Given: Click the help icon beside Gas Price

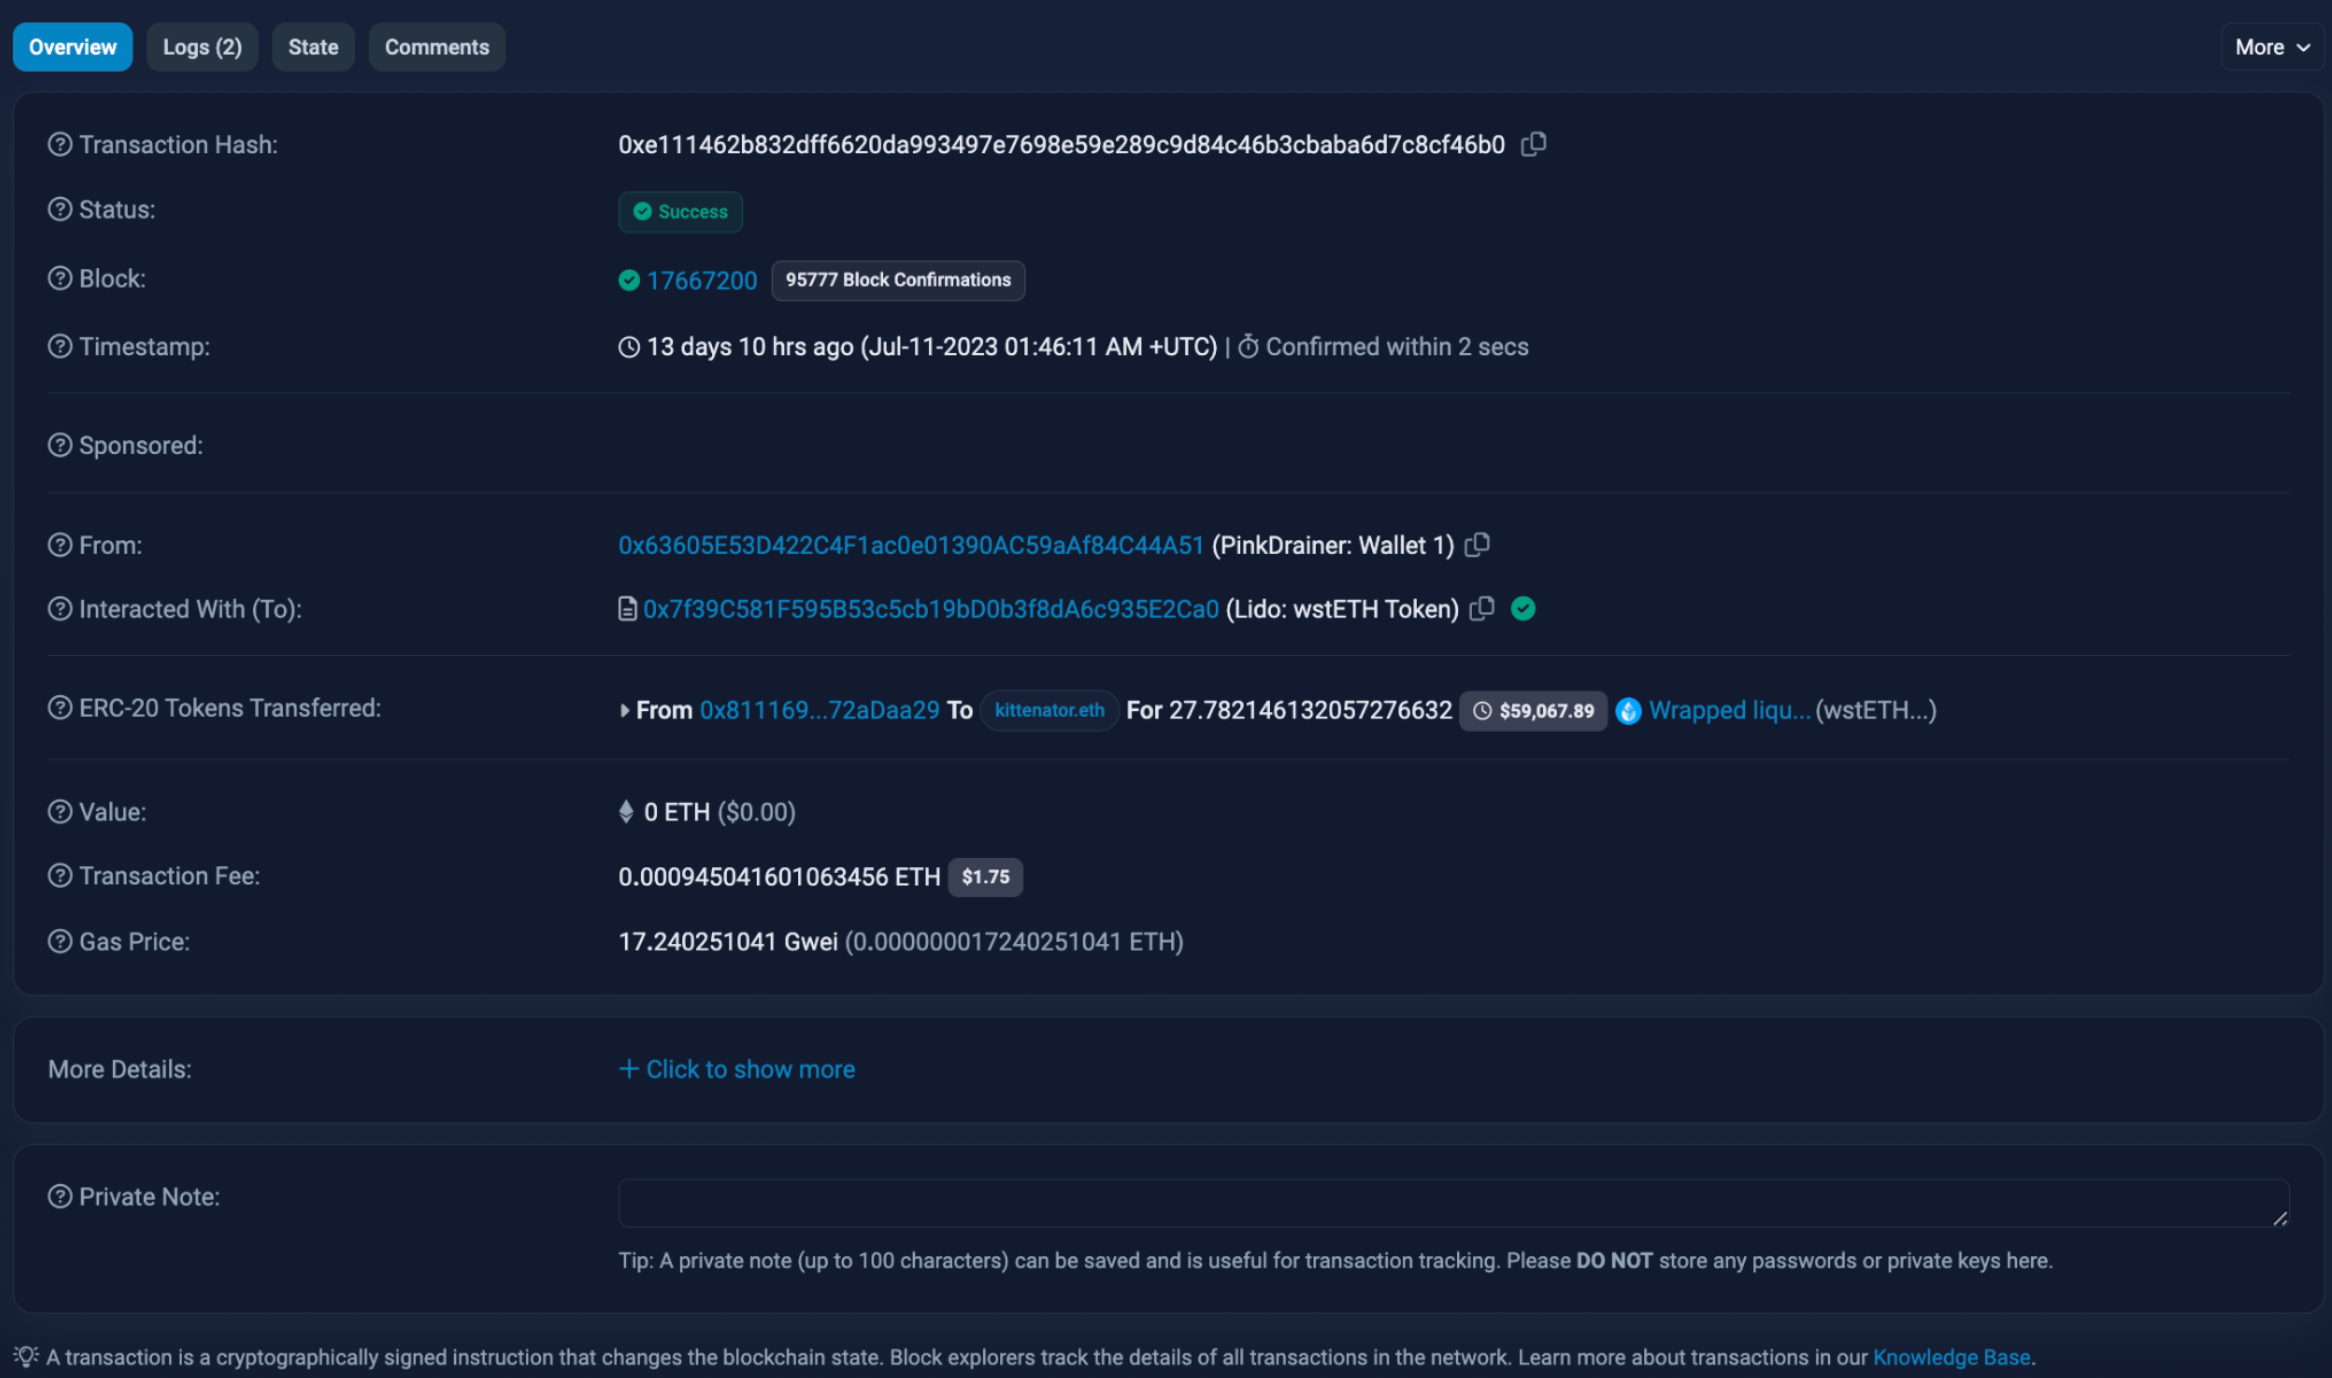Looking at the screenshot, I should click(60, 942).
